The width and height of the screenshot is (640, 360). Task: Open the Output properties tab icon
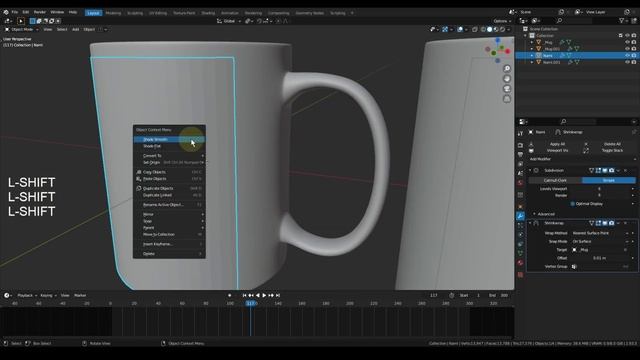tap(520, 155)
